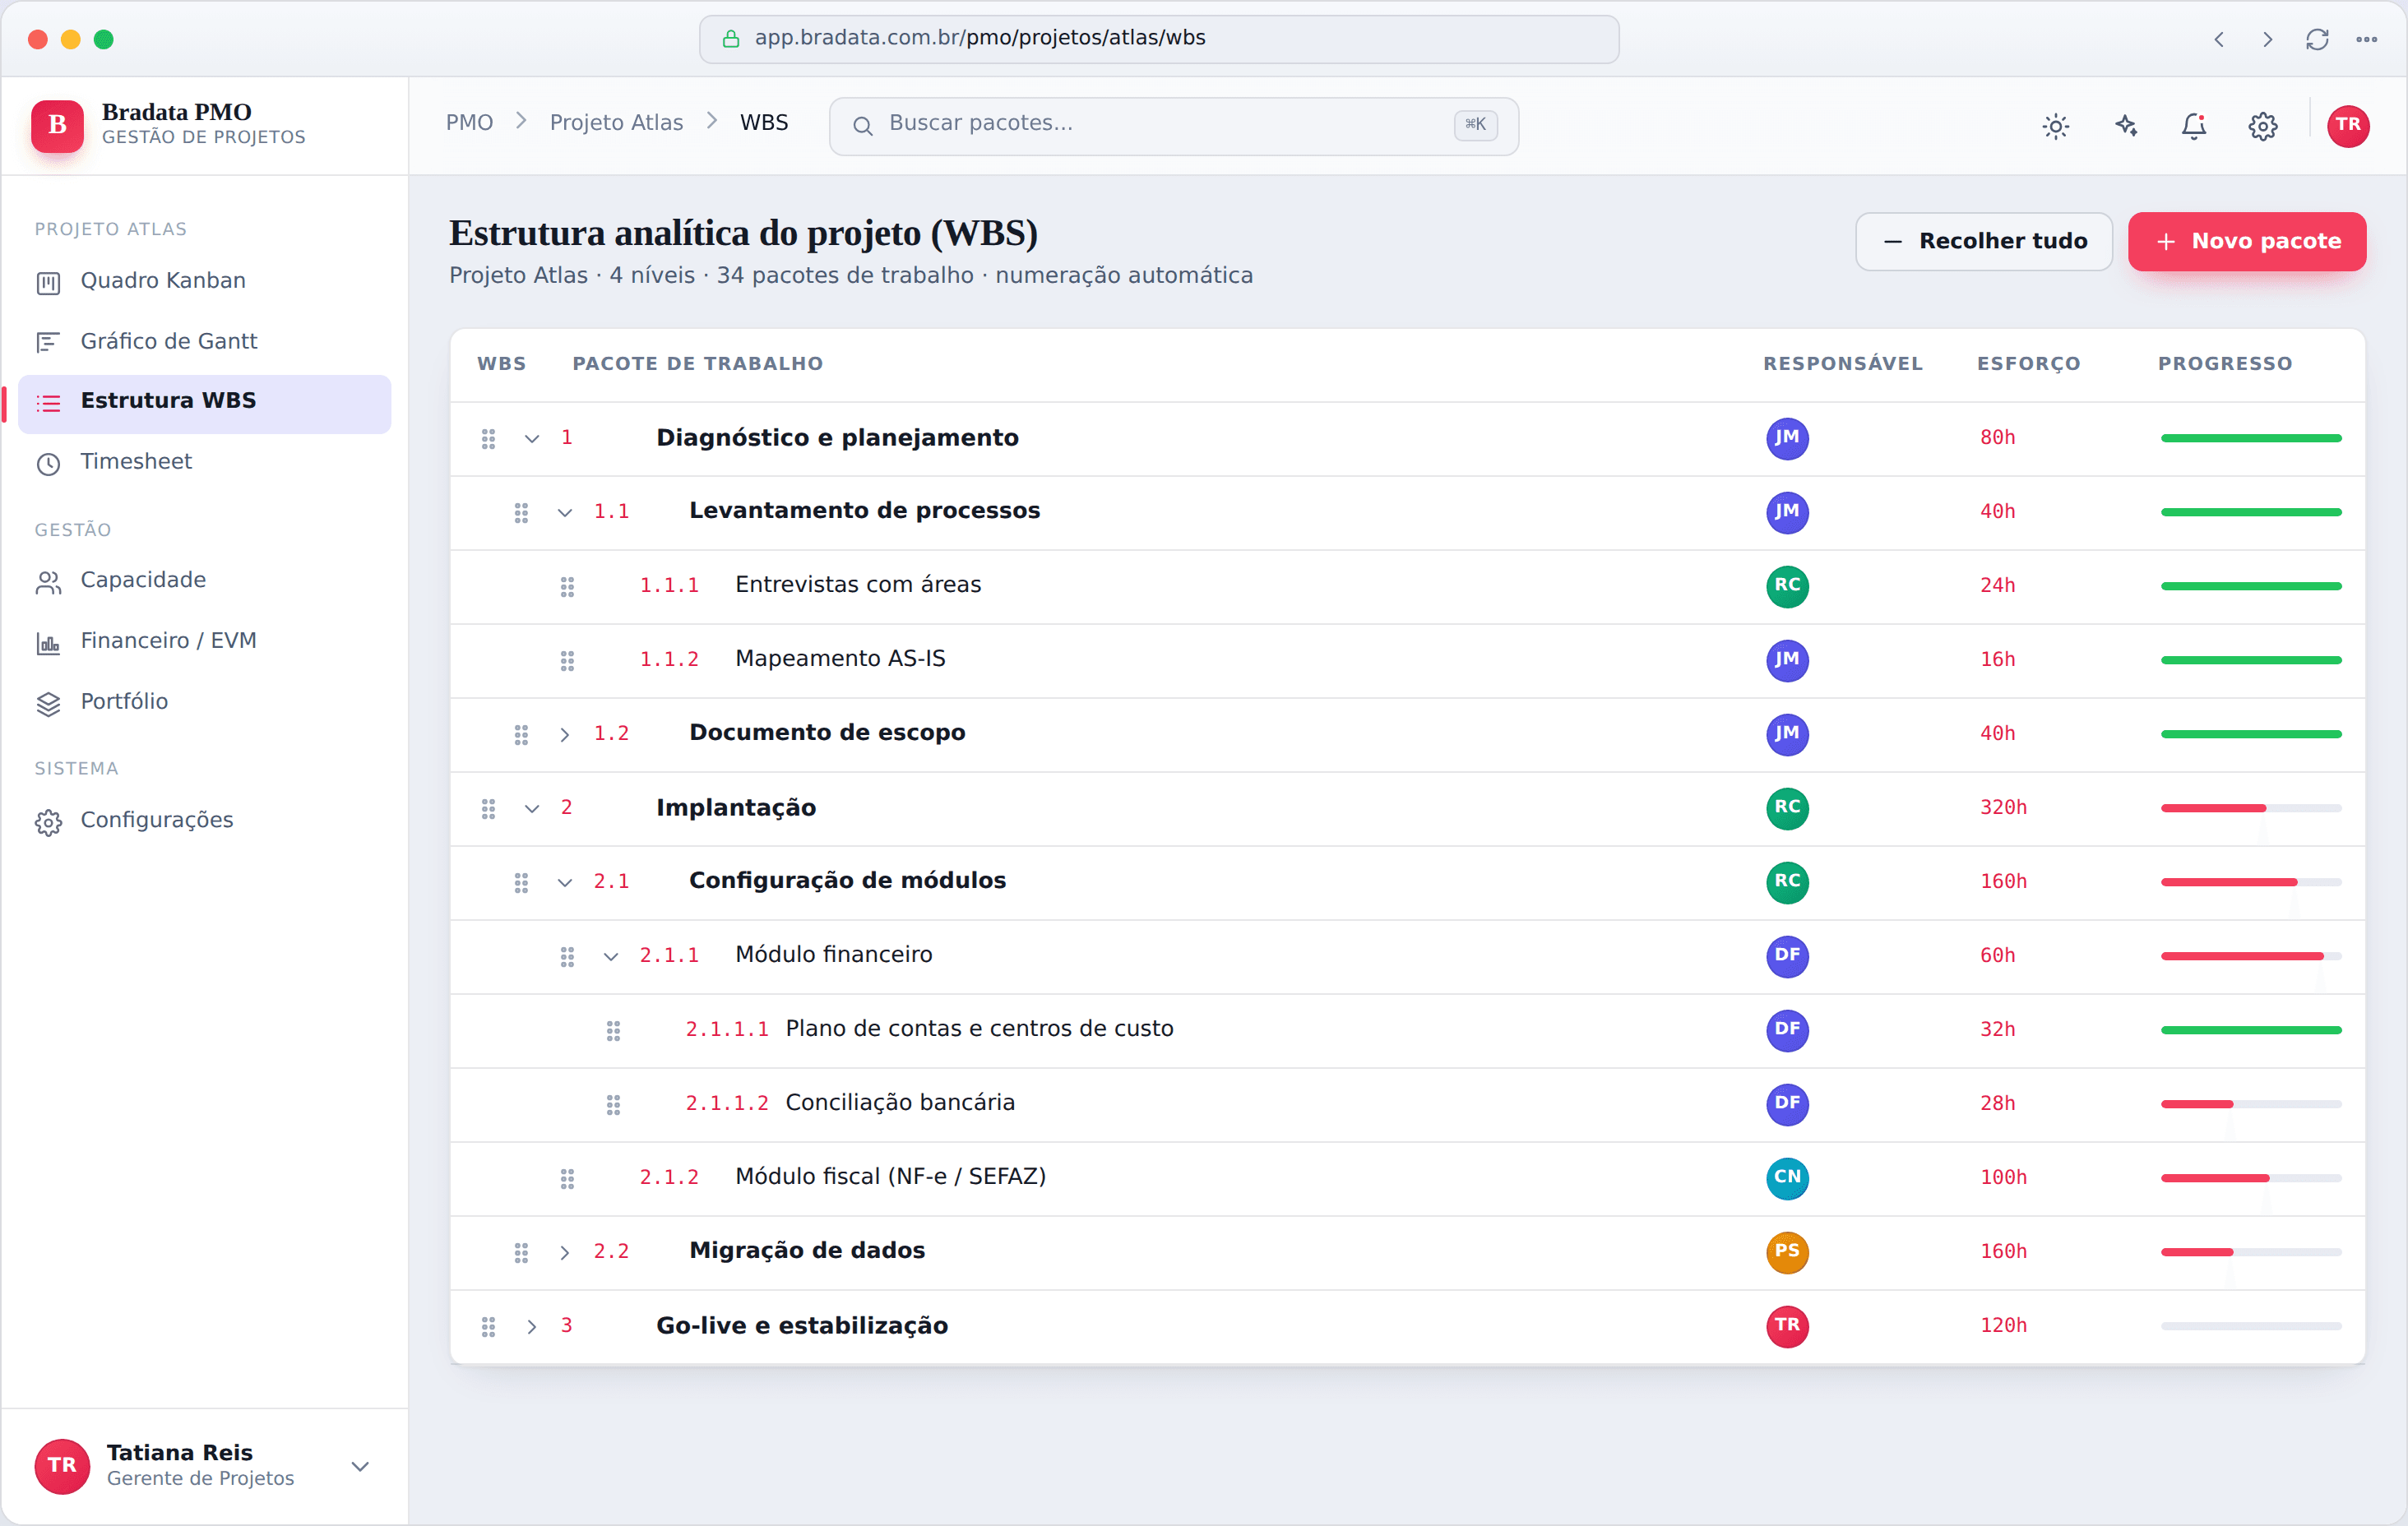The height and width of the screenshot is (1526, 2408).
Task: Reload the page
Action: tap(2317, 39)
